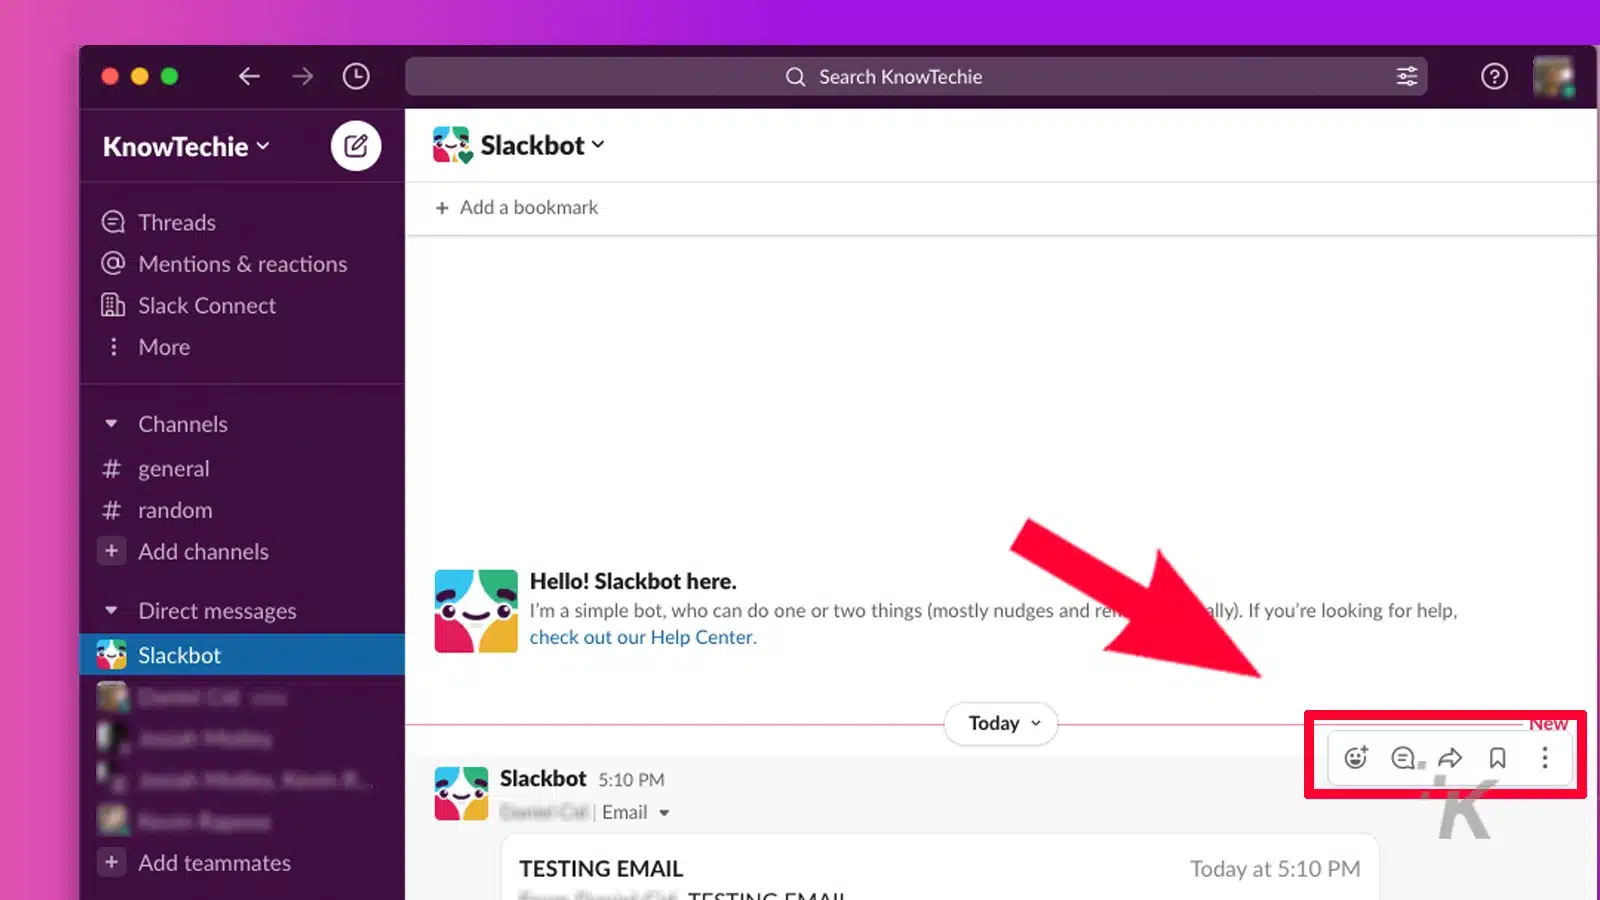1600x900 pixels.
Task: Expand the Email dropdown arrow
Action: (664, 813)
